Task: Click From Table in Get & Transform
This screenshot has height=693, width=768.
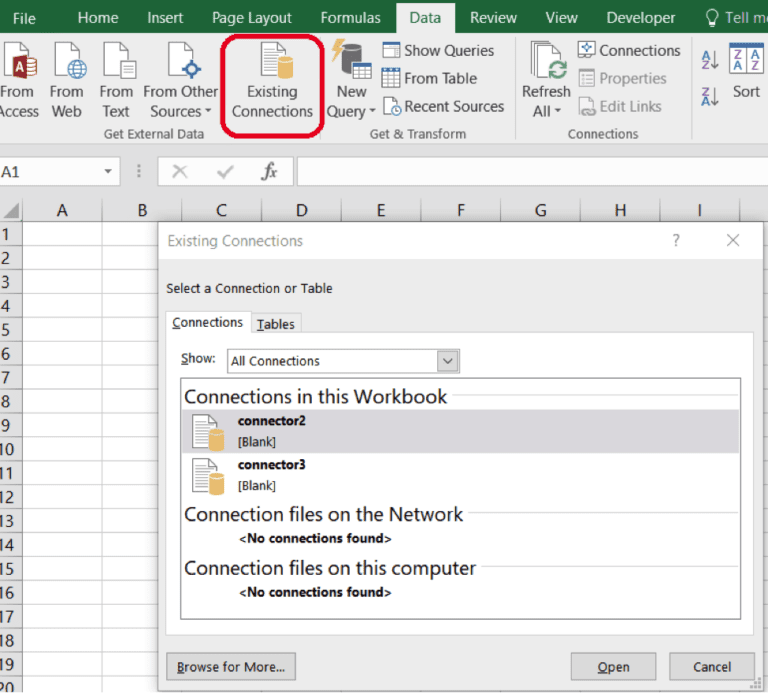Action: click(x=429, y=78)
